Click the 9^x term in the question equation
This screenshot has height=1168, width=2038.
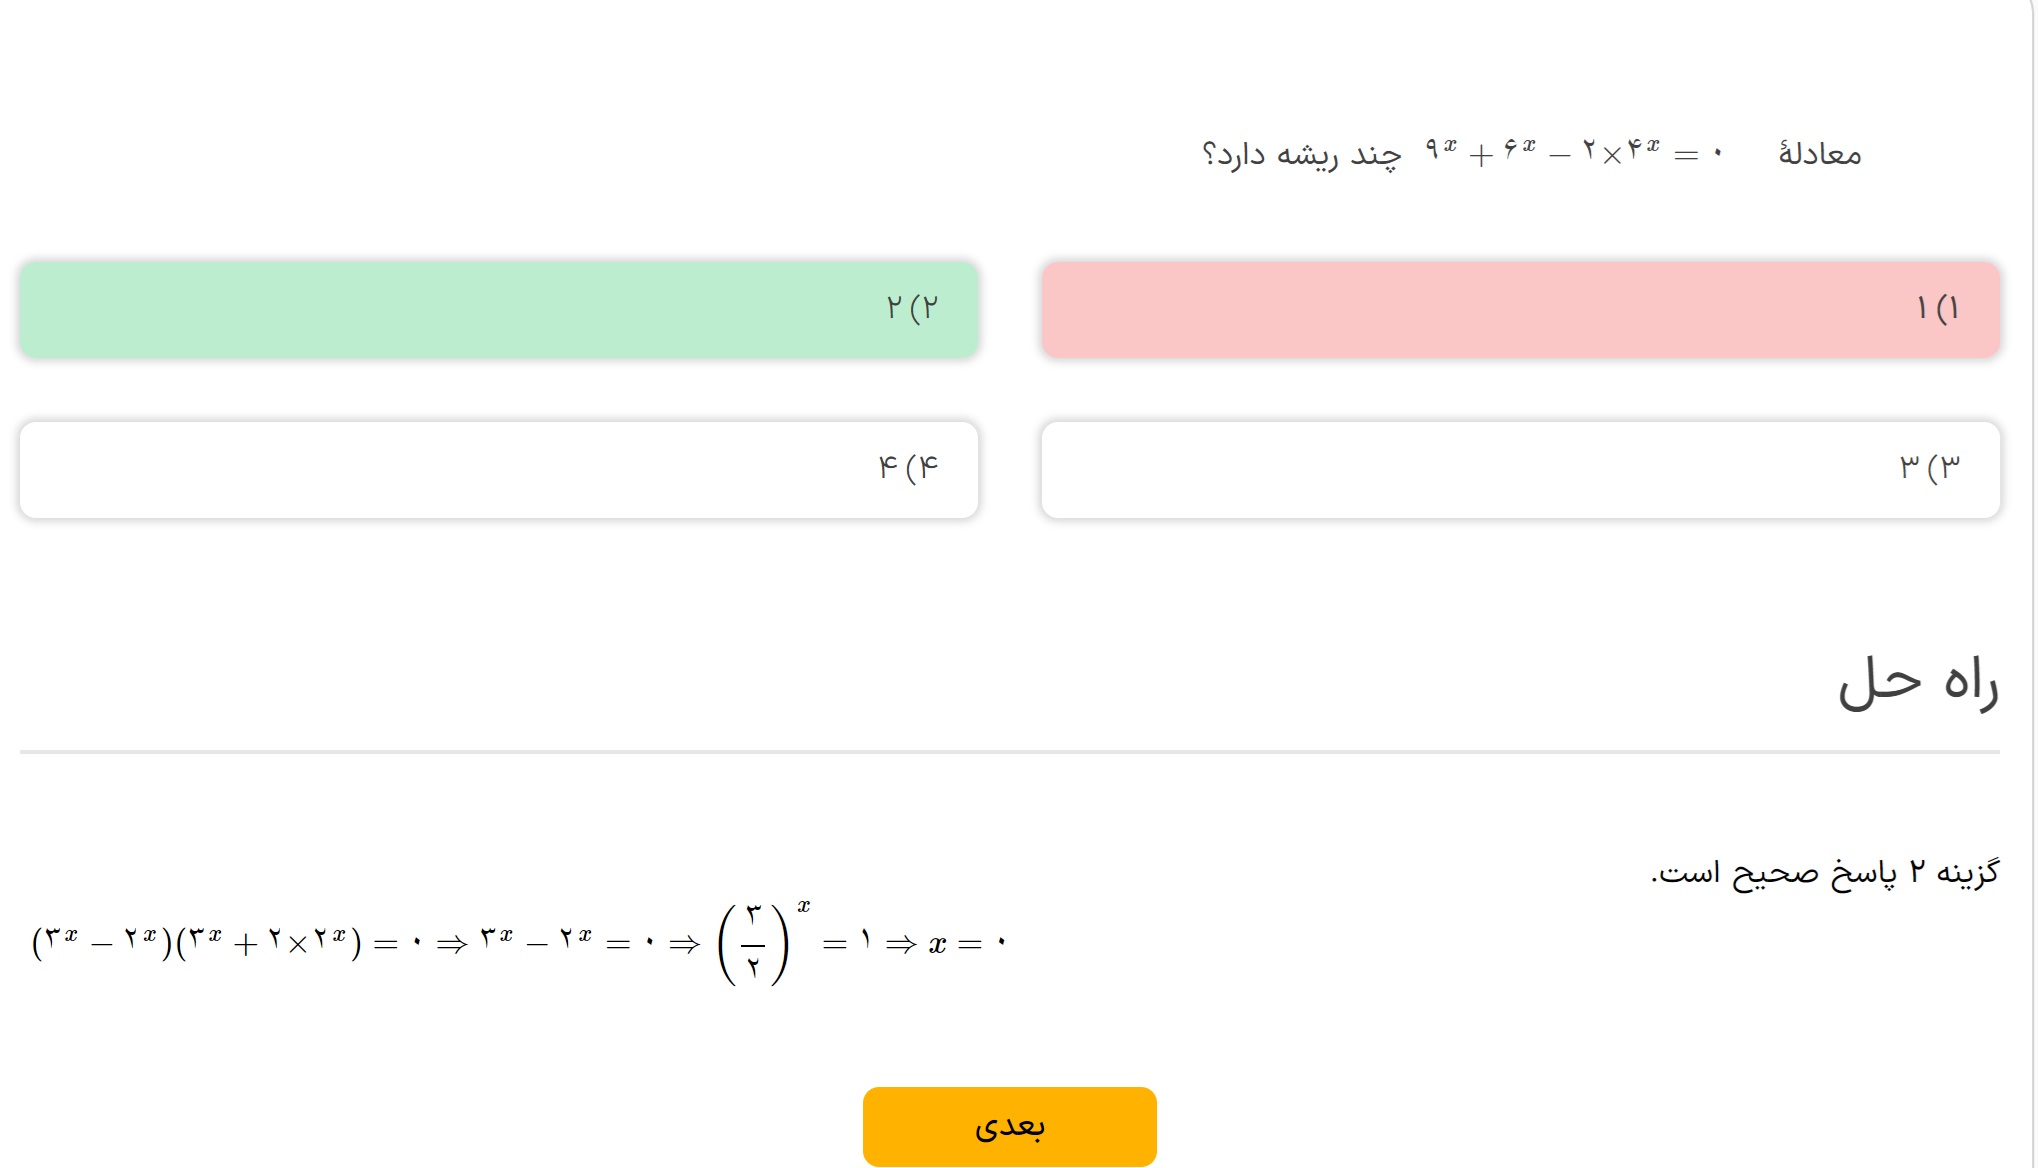(x=1441, y=150)
